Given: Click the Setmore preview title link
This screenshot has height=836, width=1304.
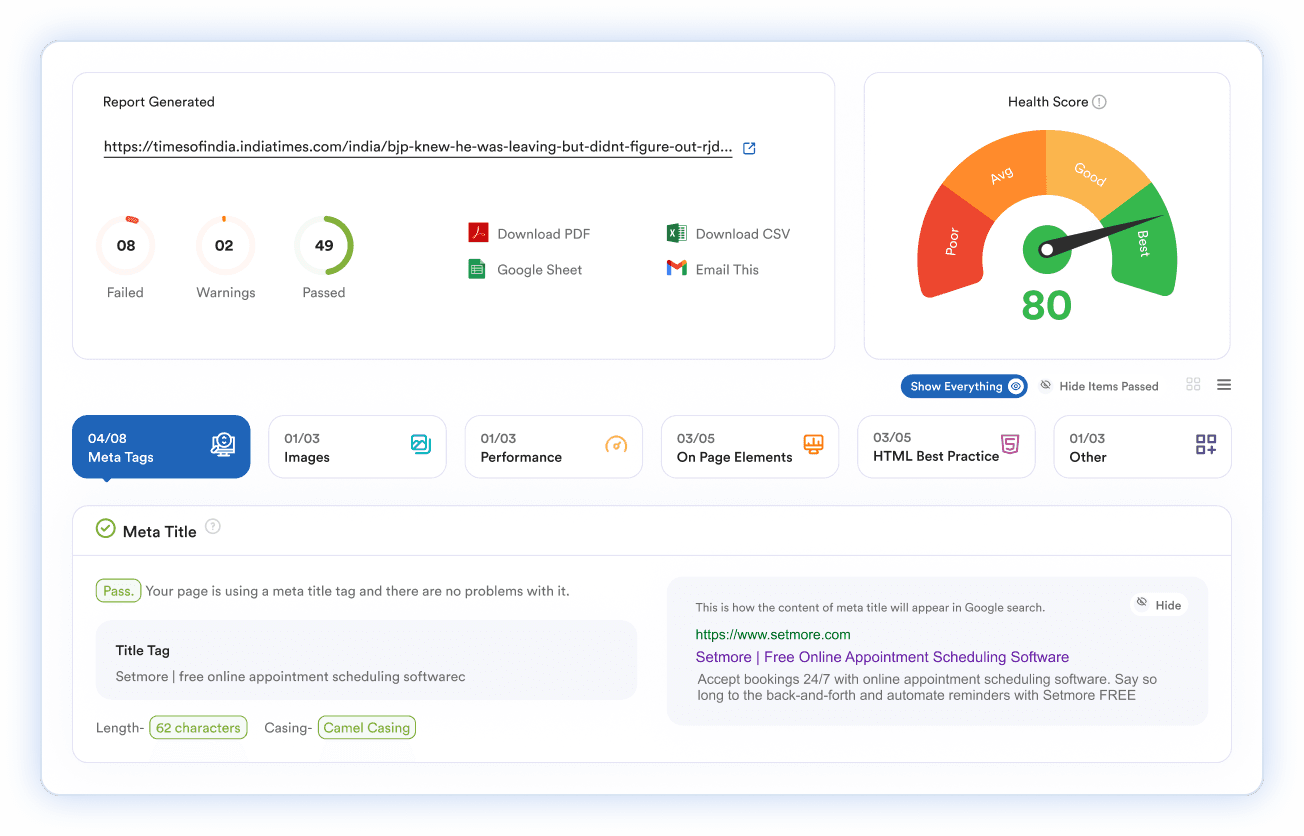Looking at the screenshot, I should pos(882,657).
